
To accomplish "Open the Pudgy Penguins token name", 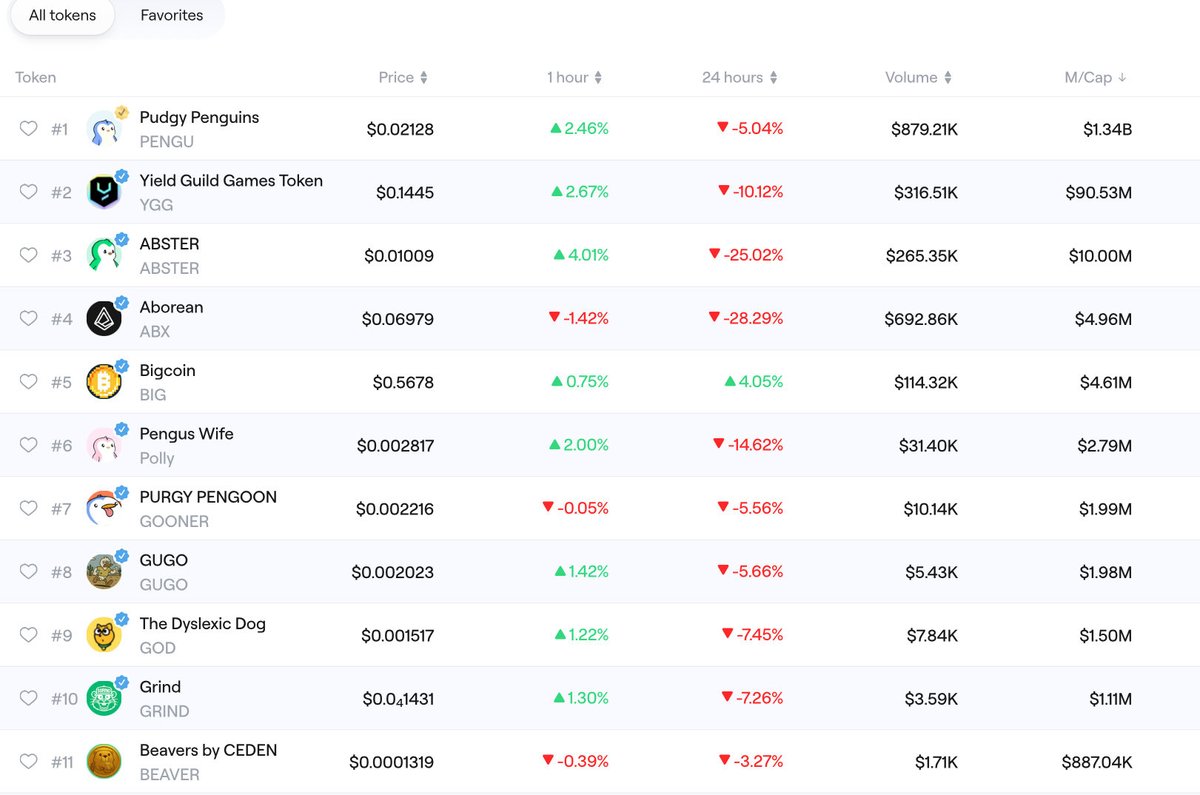I will [x=199, y=117].
